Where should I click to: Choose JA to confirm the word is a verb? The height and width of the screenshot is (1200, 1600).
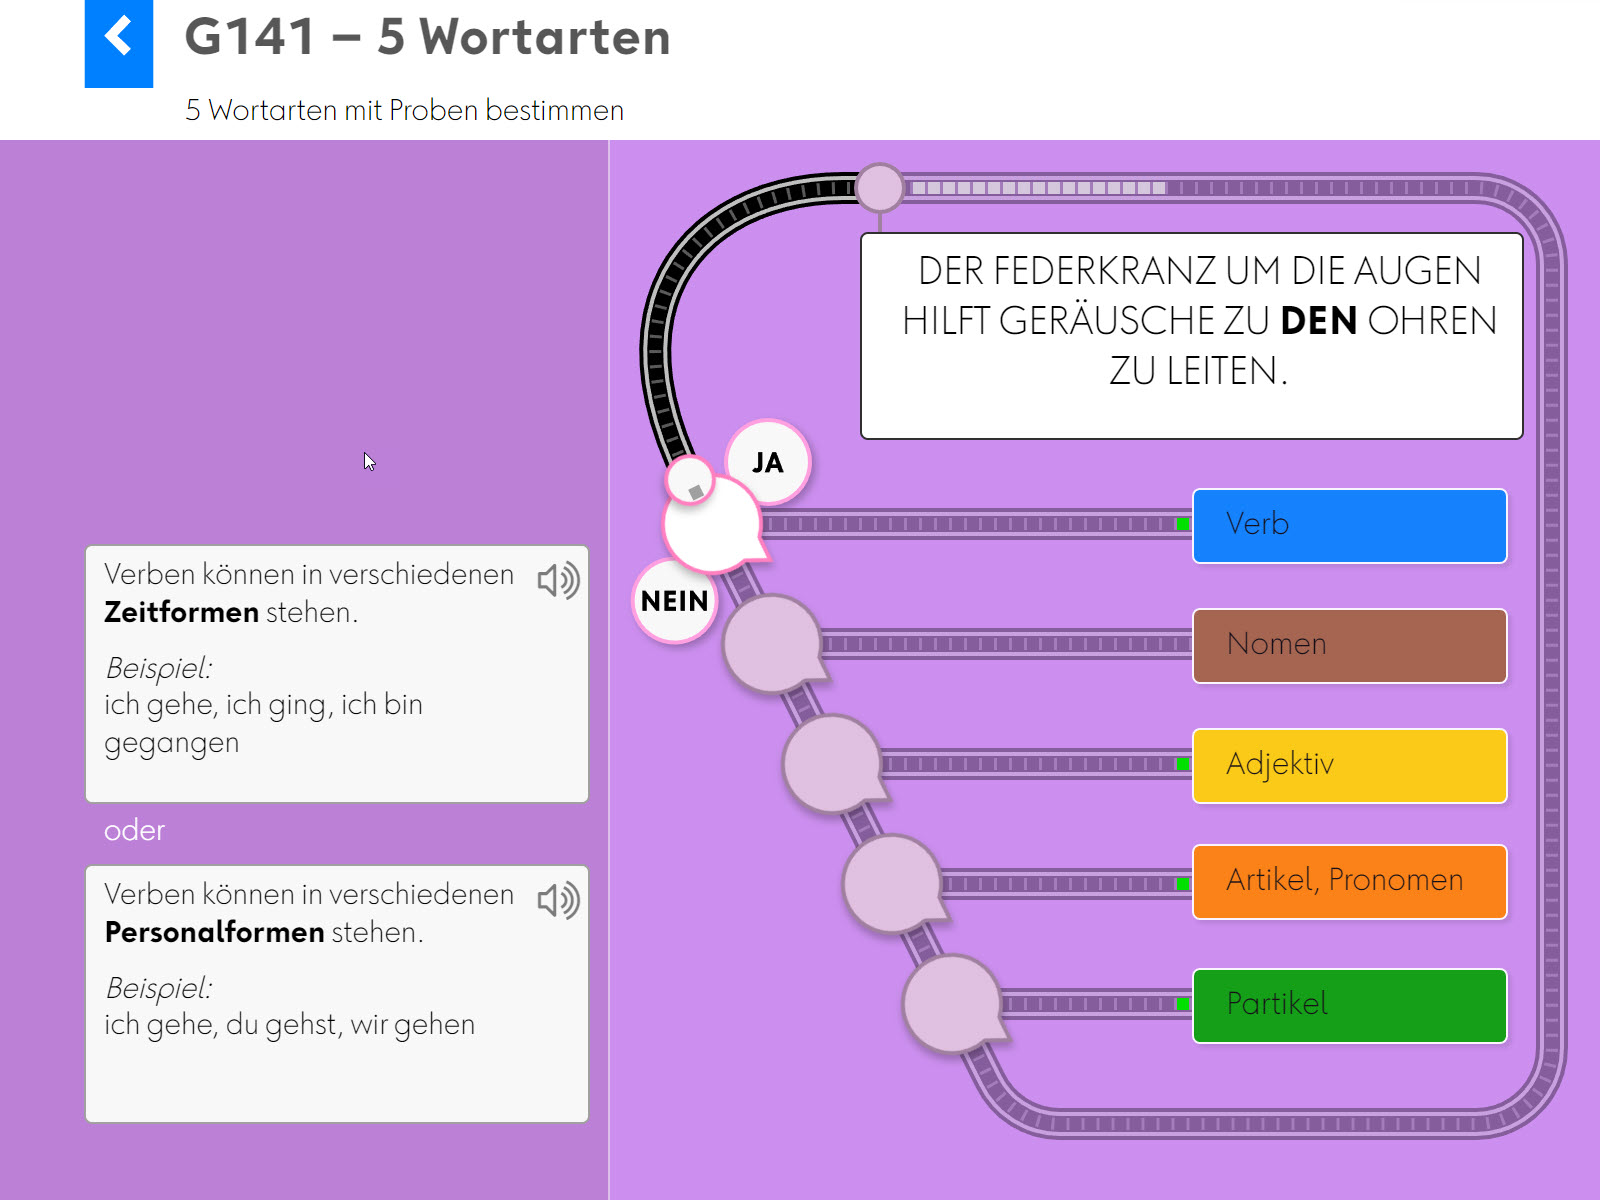[x=767, y=460]
